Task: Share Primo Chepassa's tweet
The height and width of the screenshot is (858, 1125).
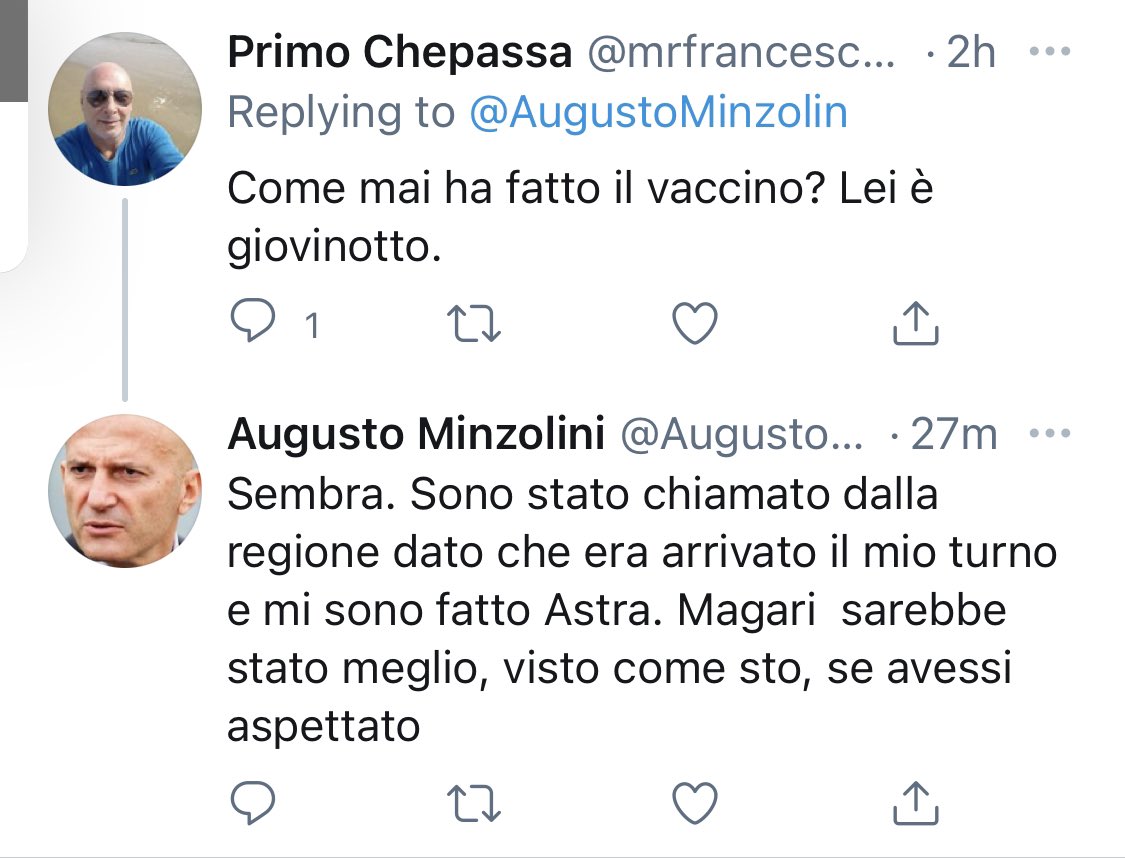Action: click(914, 322)
